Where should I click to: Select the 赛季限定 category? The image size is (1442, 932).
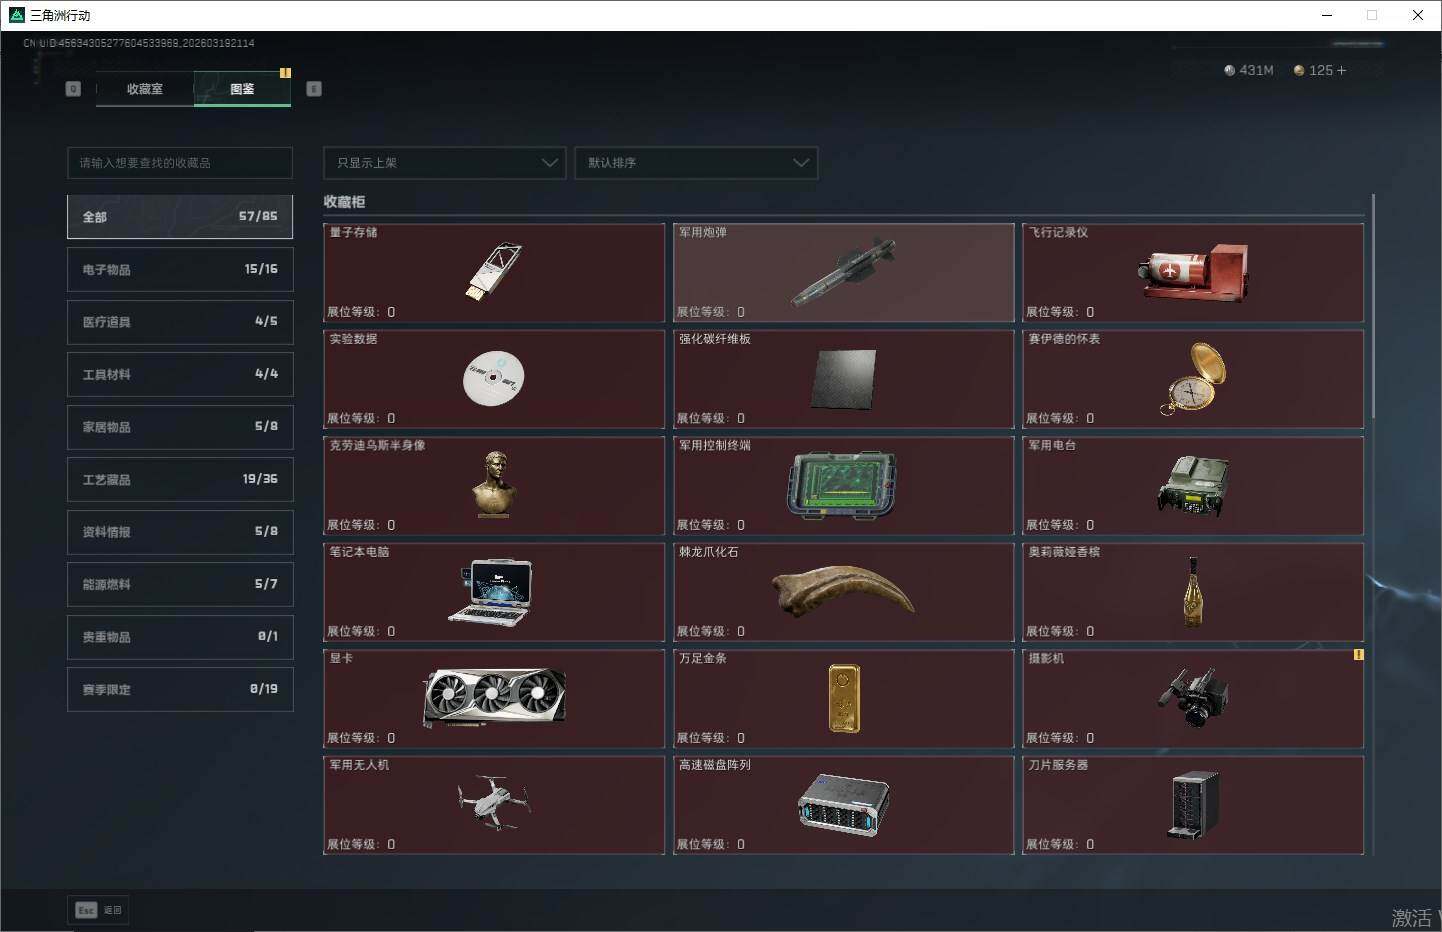pyautogui.click(x=180, y=689)
